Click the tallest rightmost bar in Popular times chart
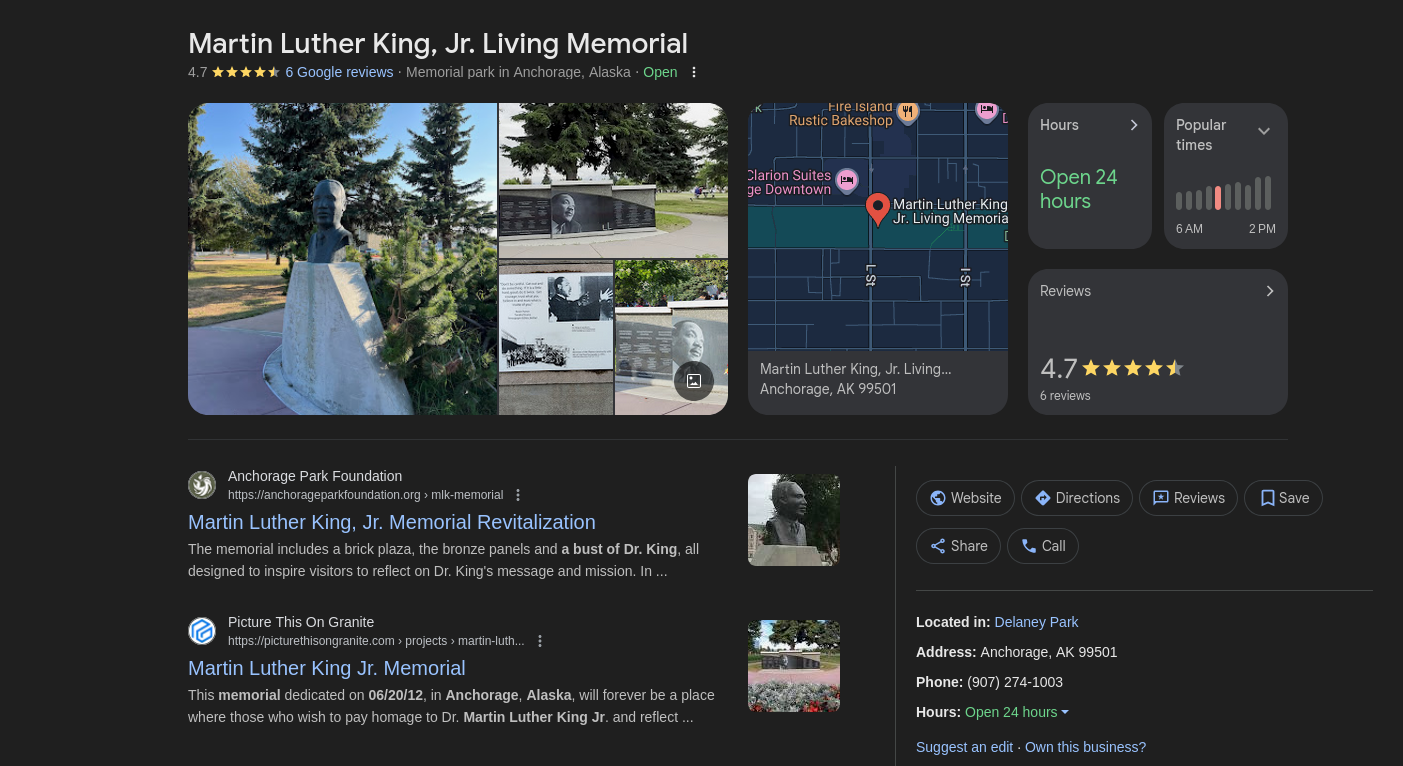The width and height of the screenshot is (1403, 766). tap(1268, 193)
